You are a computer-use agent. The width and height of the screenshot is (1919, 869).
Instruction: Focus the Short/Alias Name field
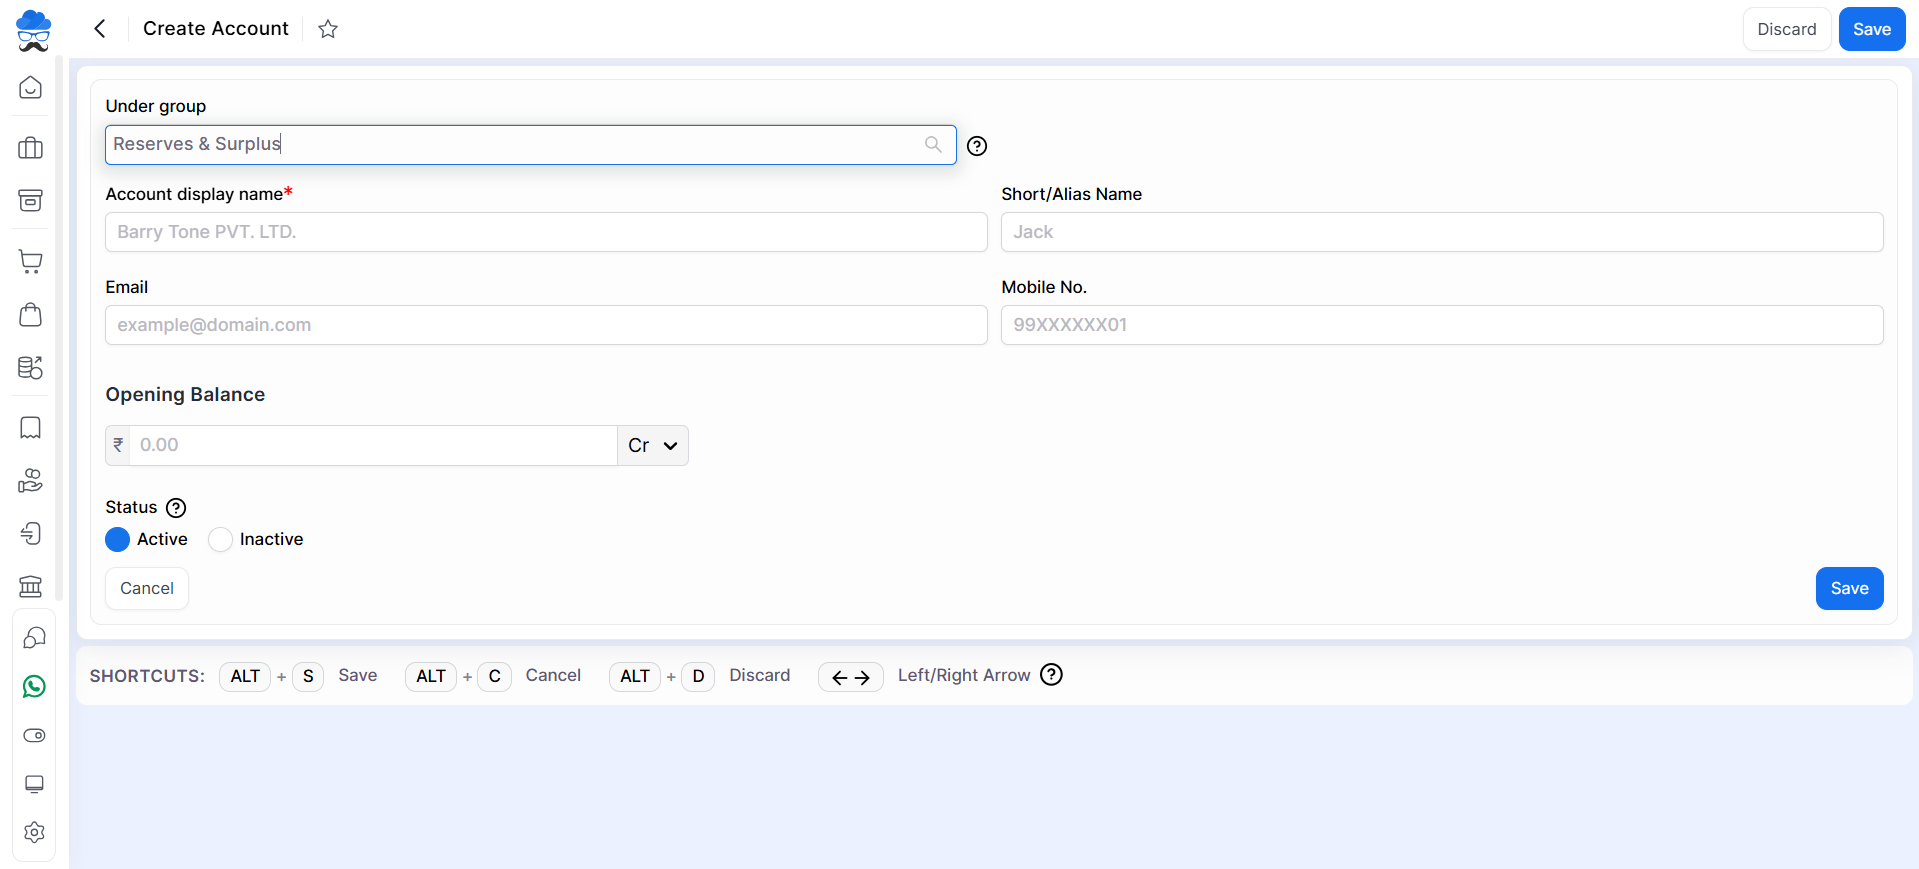click(x=1442, y=232)
